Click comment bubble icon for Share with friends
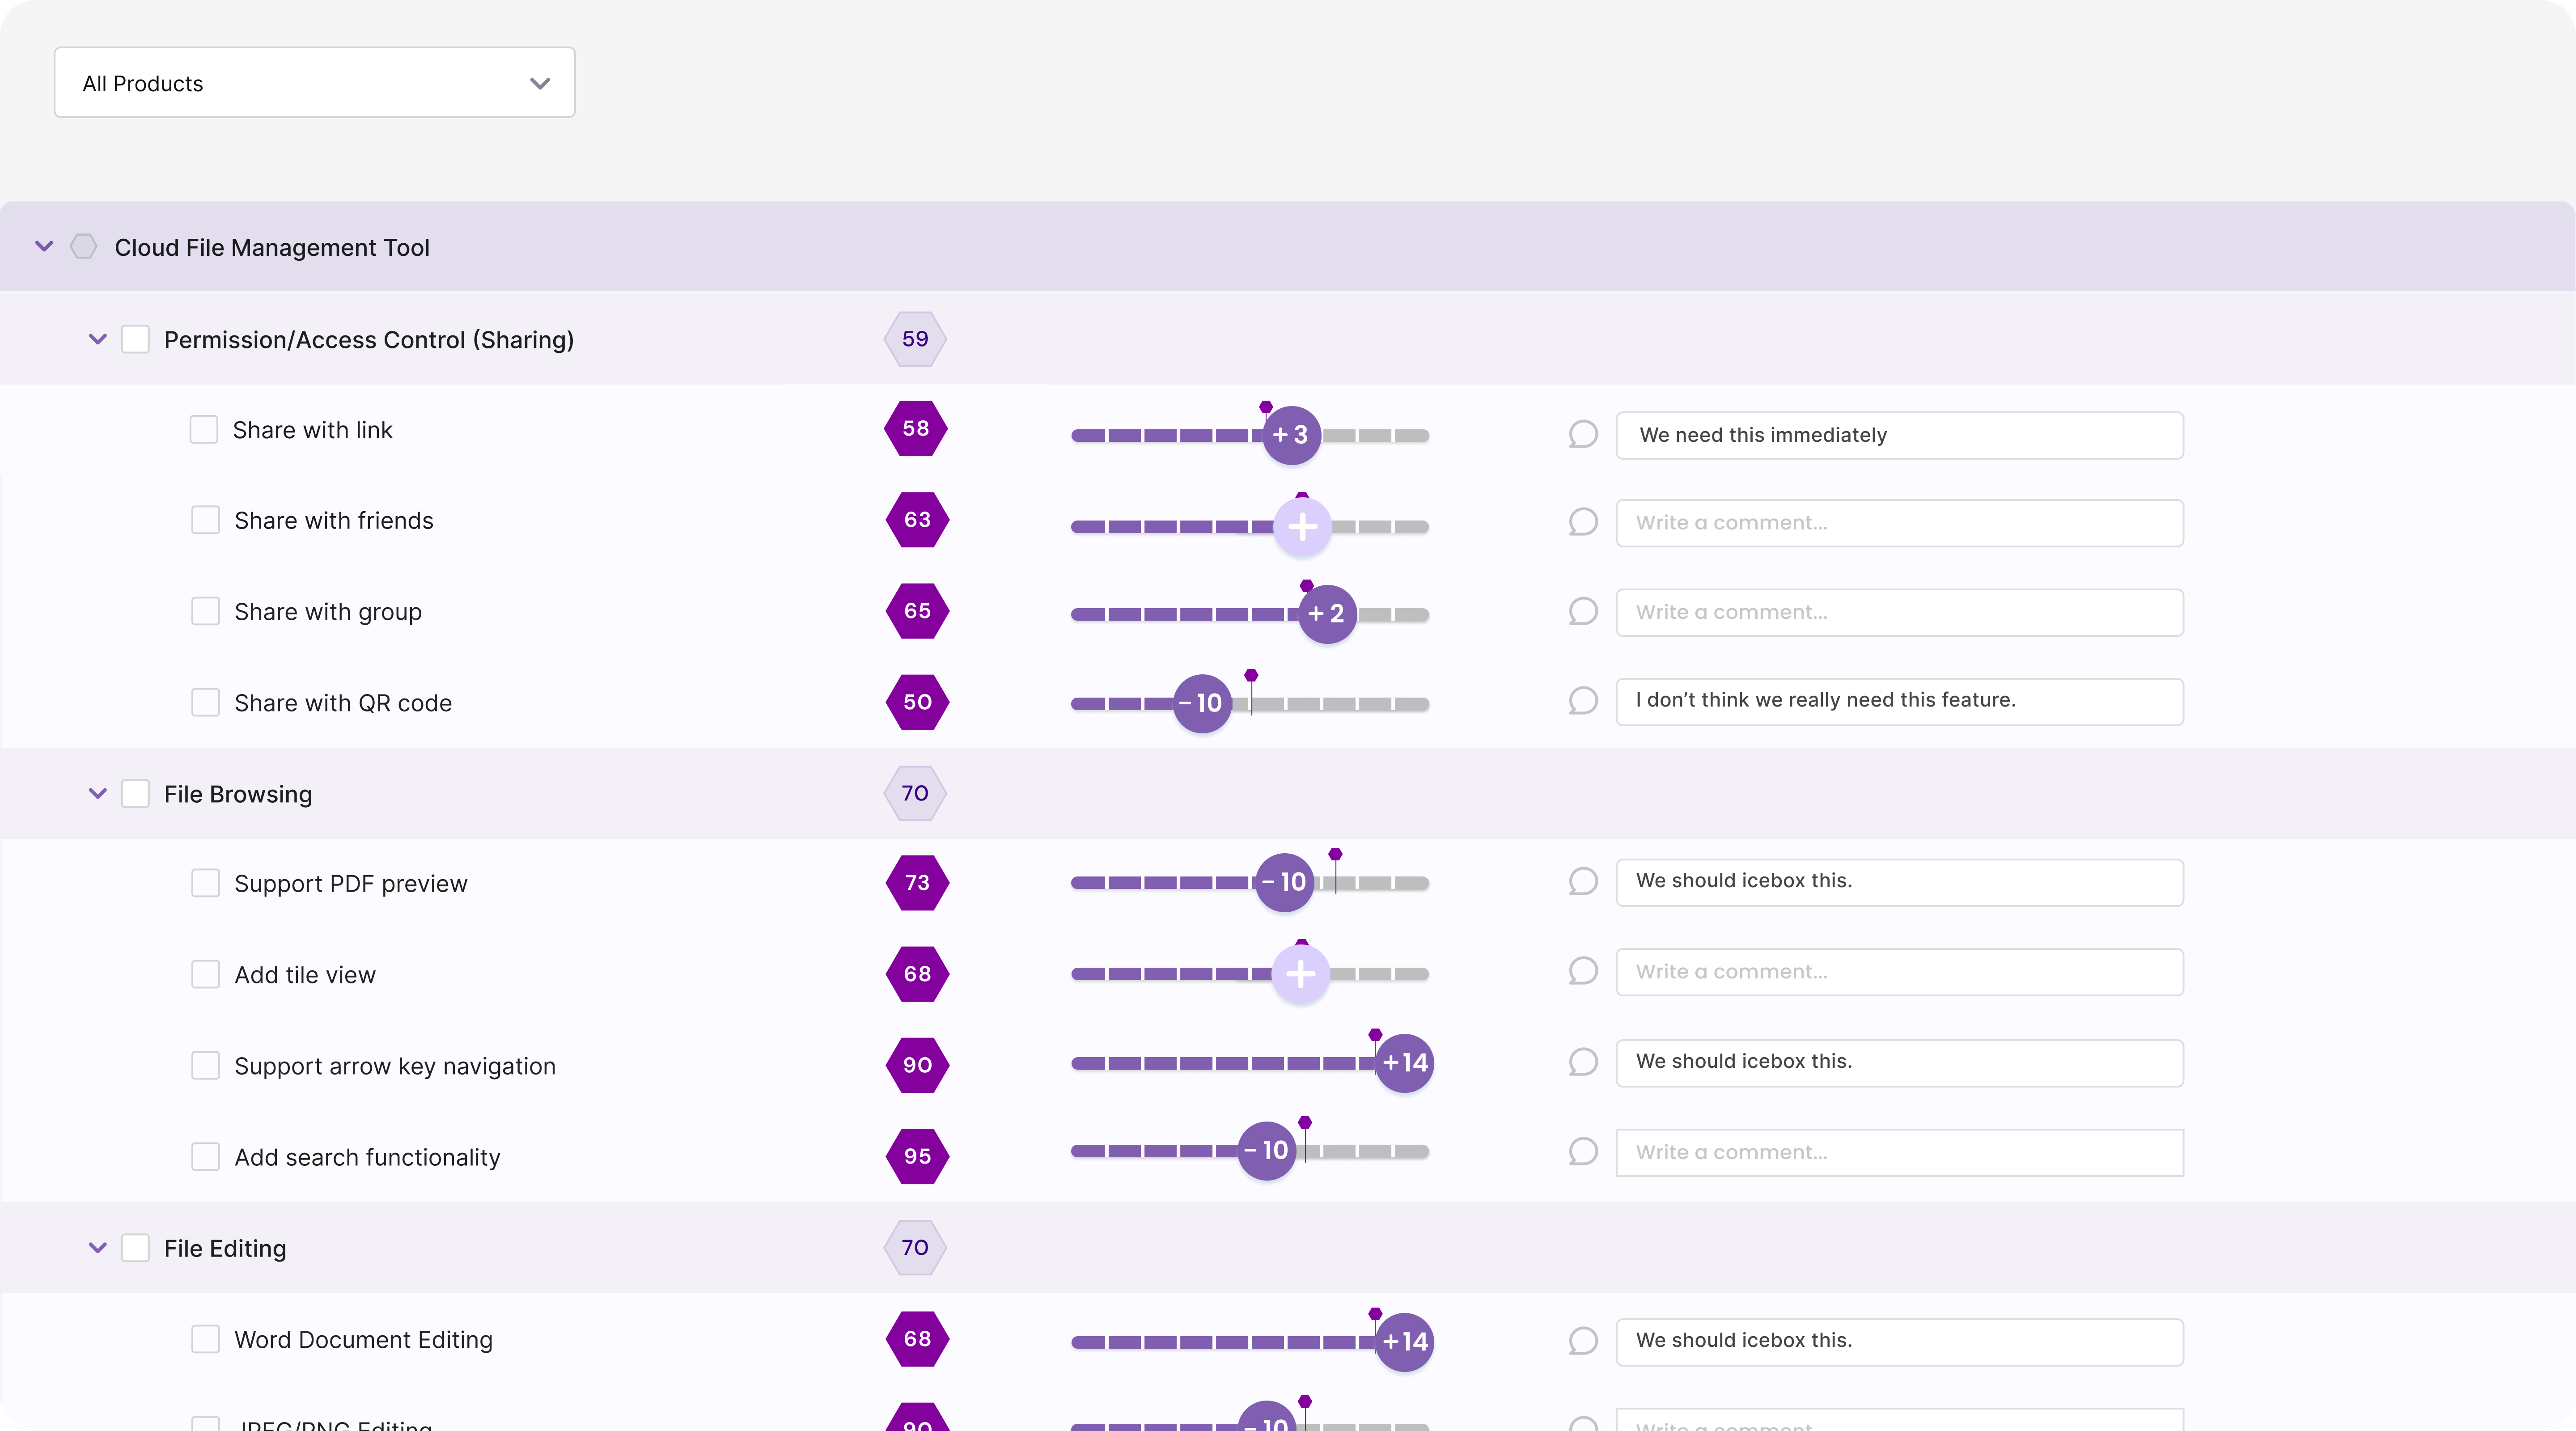 [x=1583, y=522]
